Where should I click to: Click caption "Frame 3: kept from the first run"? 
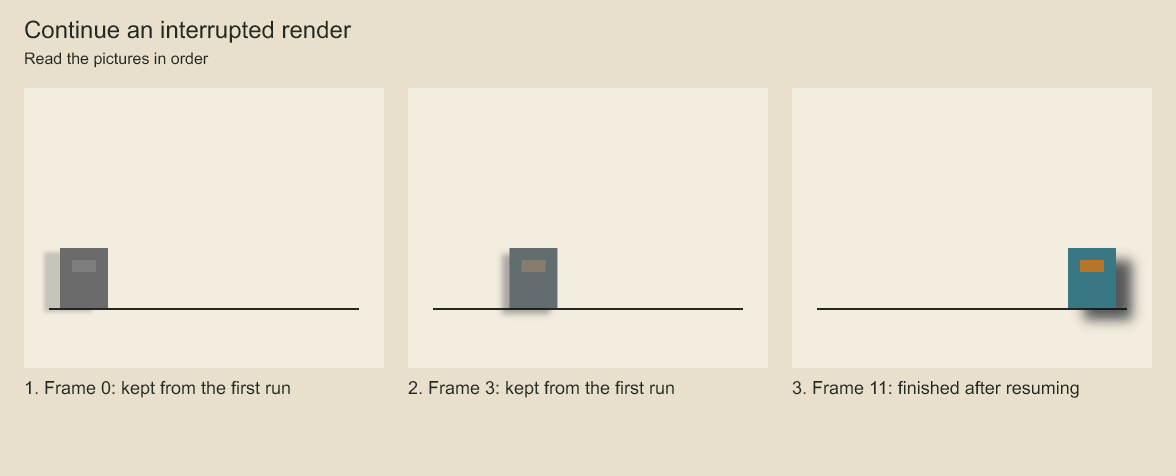(x=551, y=388)
